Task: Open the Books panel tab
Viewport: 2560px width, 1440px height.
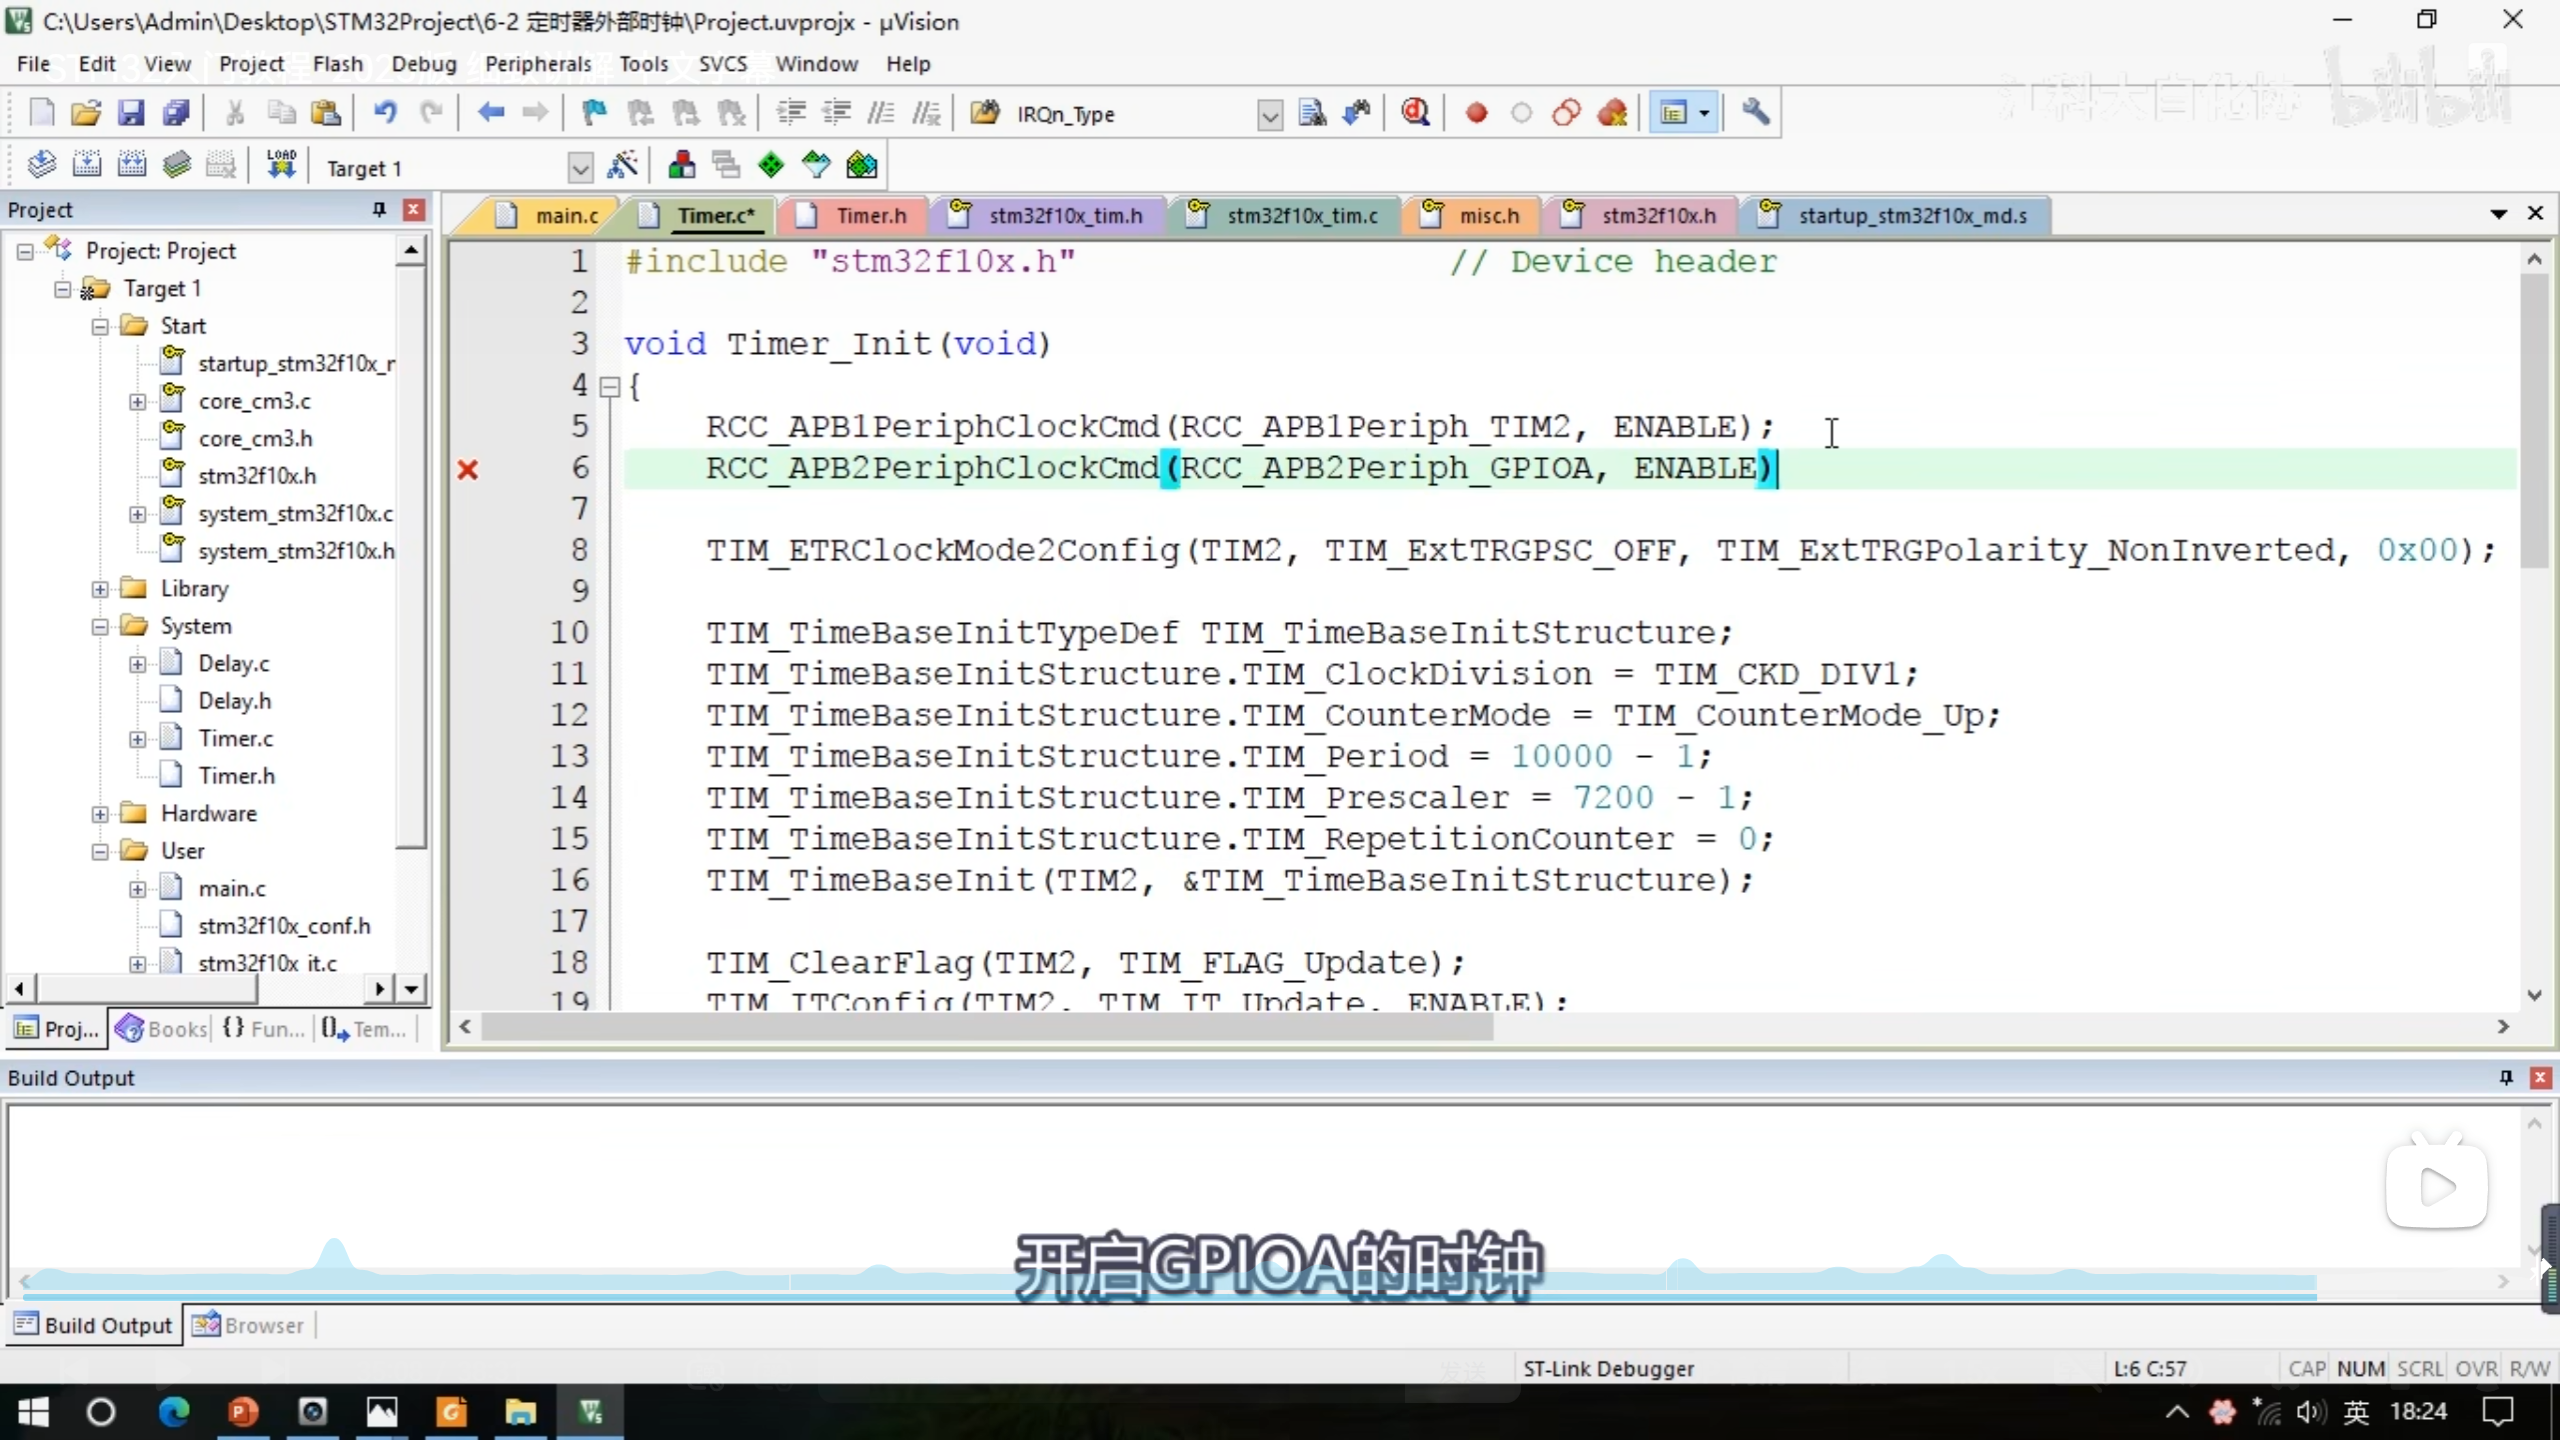Action: coord(162,1028)
